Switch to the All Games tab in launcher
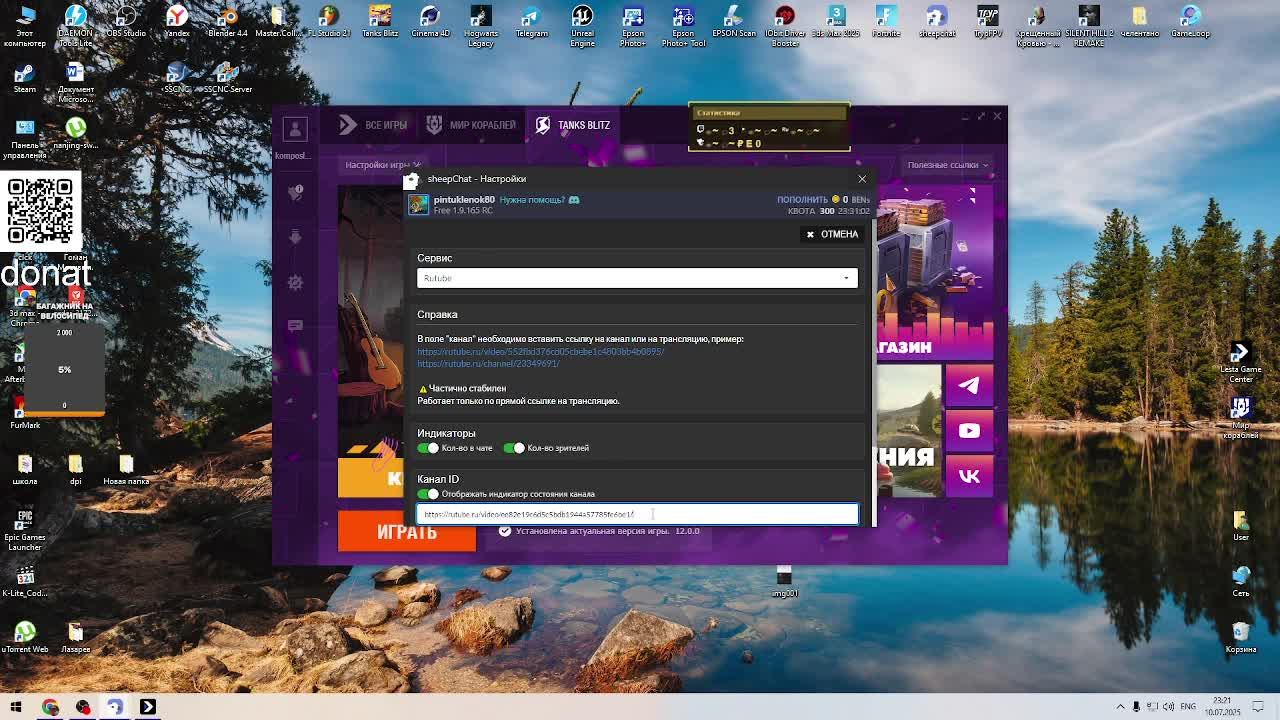 pyautogui.click(x=373, y=125)
